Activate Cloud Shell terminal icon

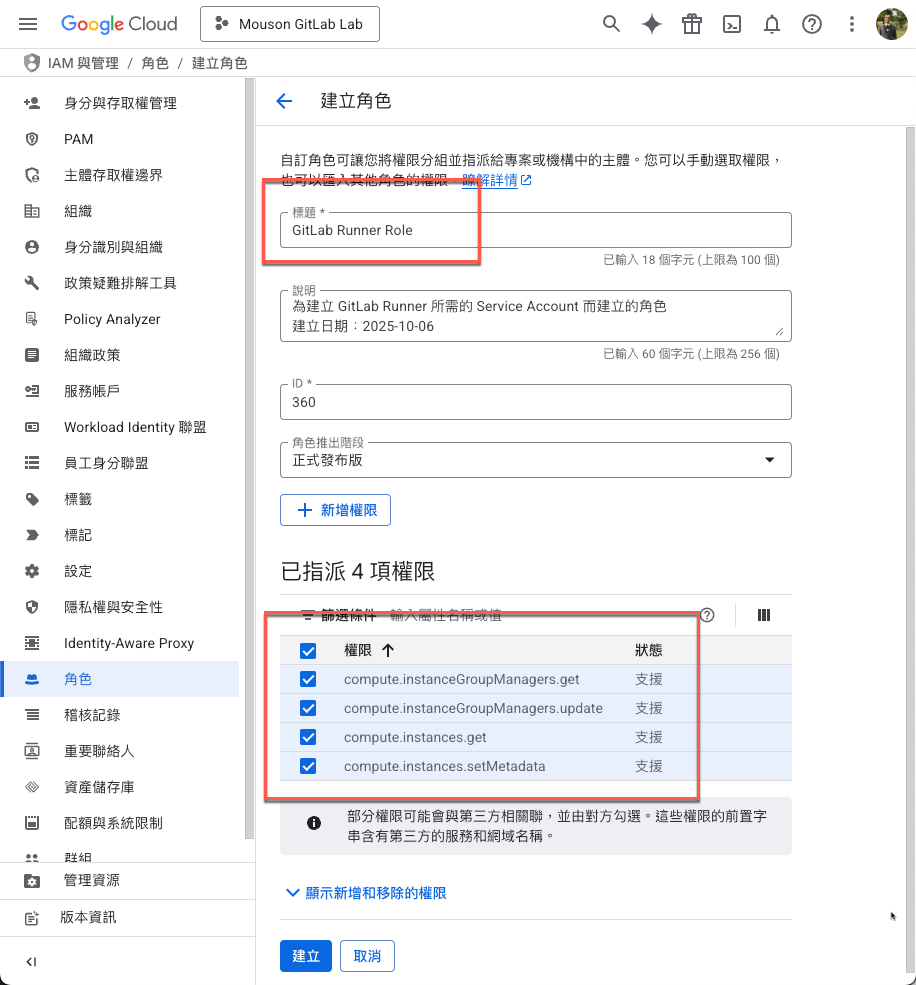(732, 24)
